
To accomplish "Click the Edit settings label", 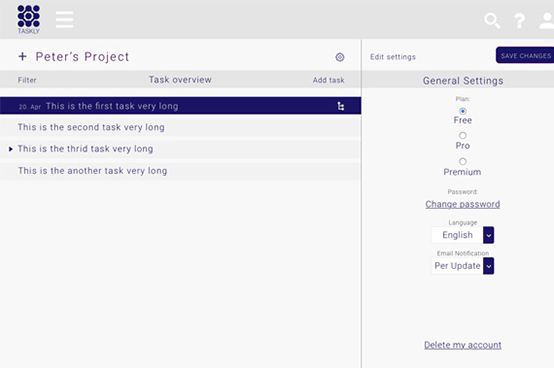I will [x=393, y=57].
